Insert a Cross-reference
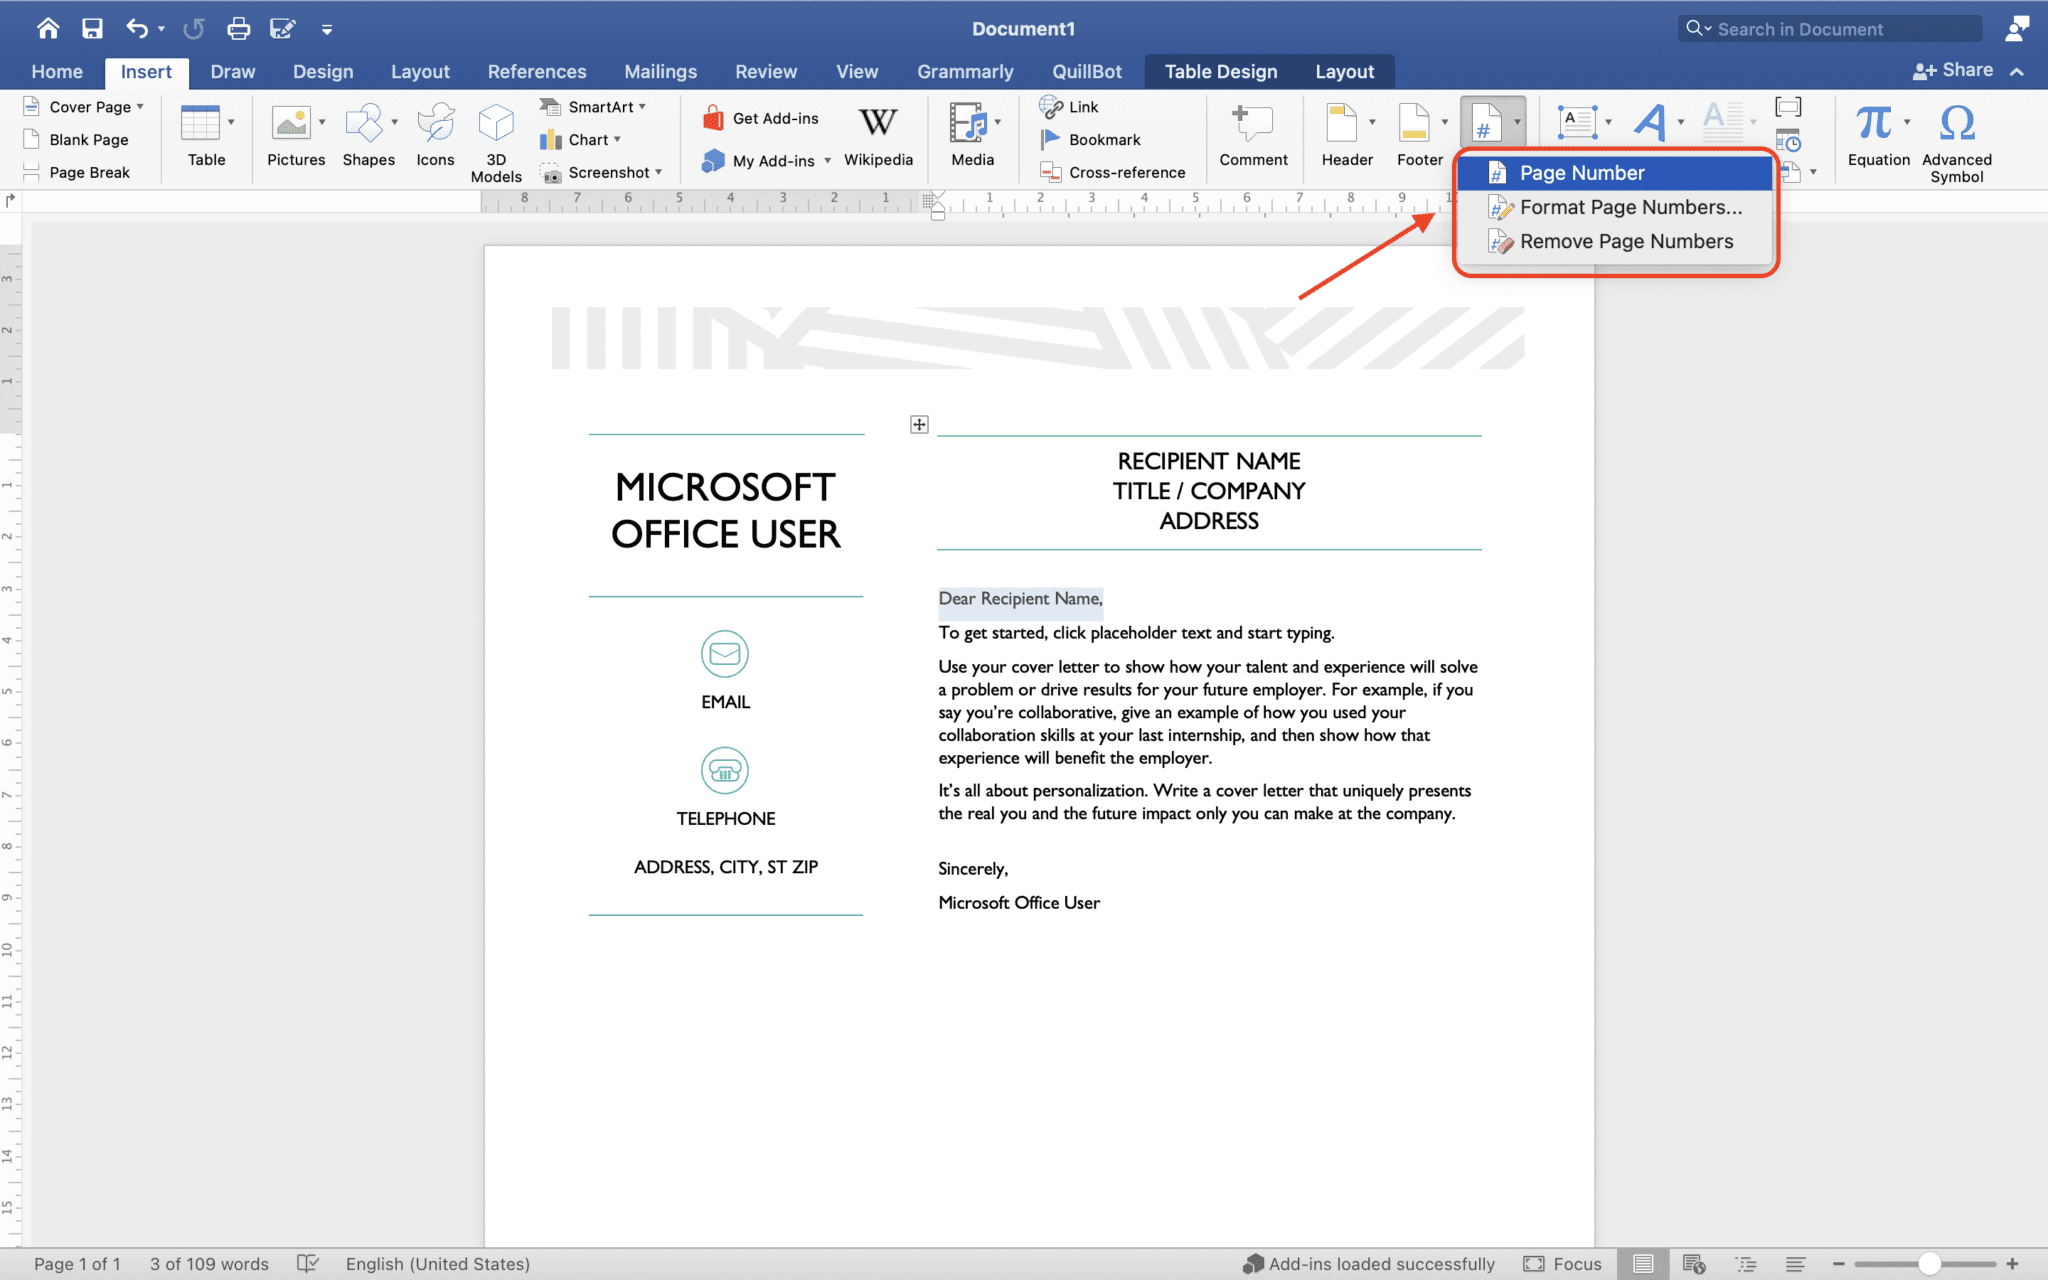The height and width of the screenshot is (1280, 2048). (1112, 172)
